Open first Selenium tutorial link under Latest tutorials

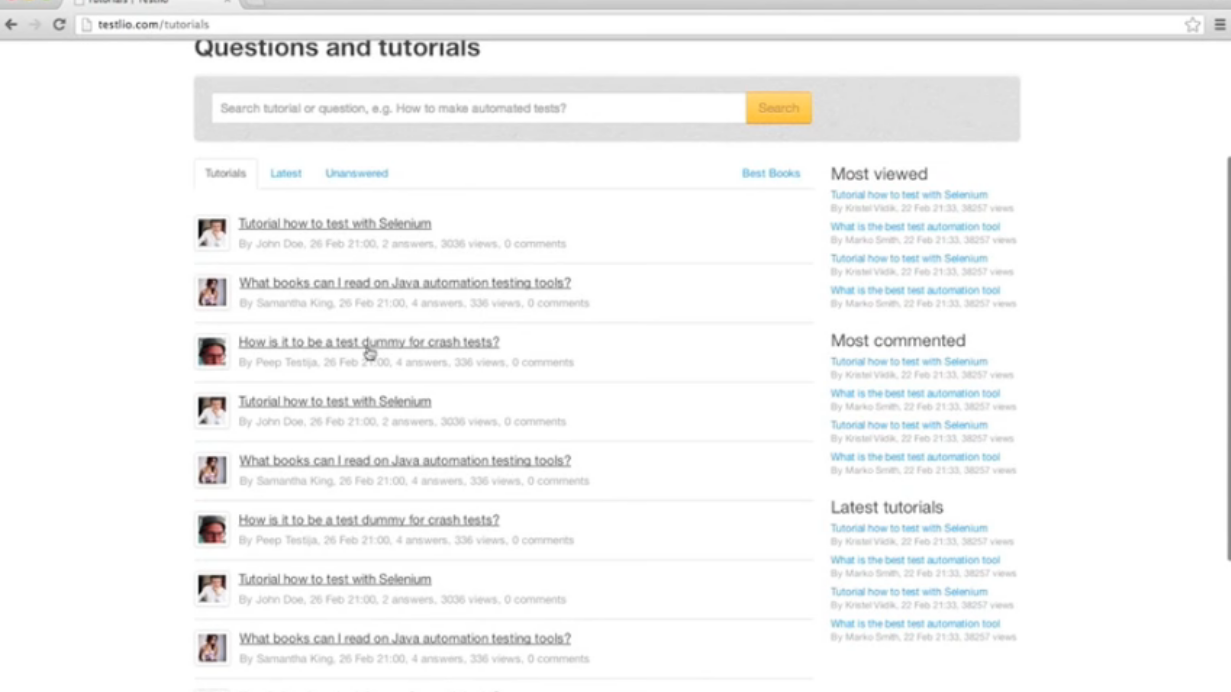tap(909, 528)
